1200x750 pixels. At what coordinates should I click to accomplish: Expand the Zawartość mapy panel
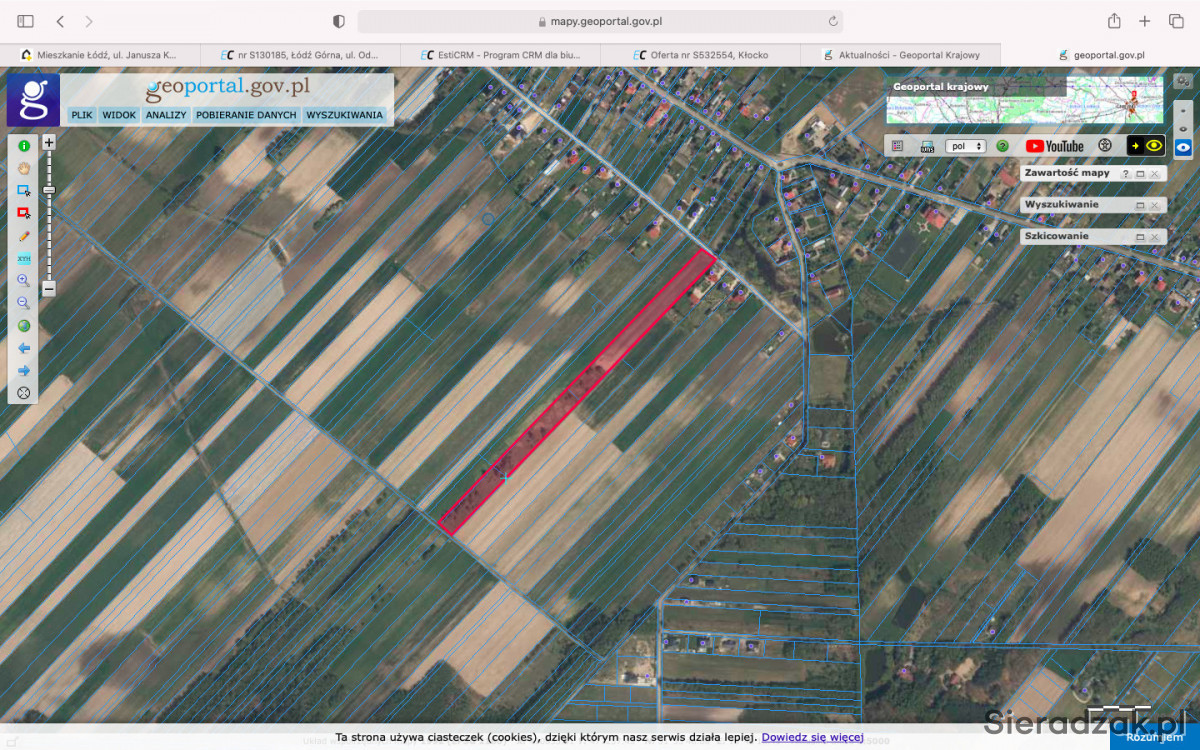(x=1139, y=174)
